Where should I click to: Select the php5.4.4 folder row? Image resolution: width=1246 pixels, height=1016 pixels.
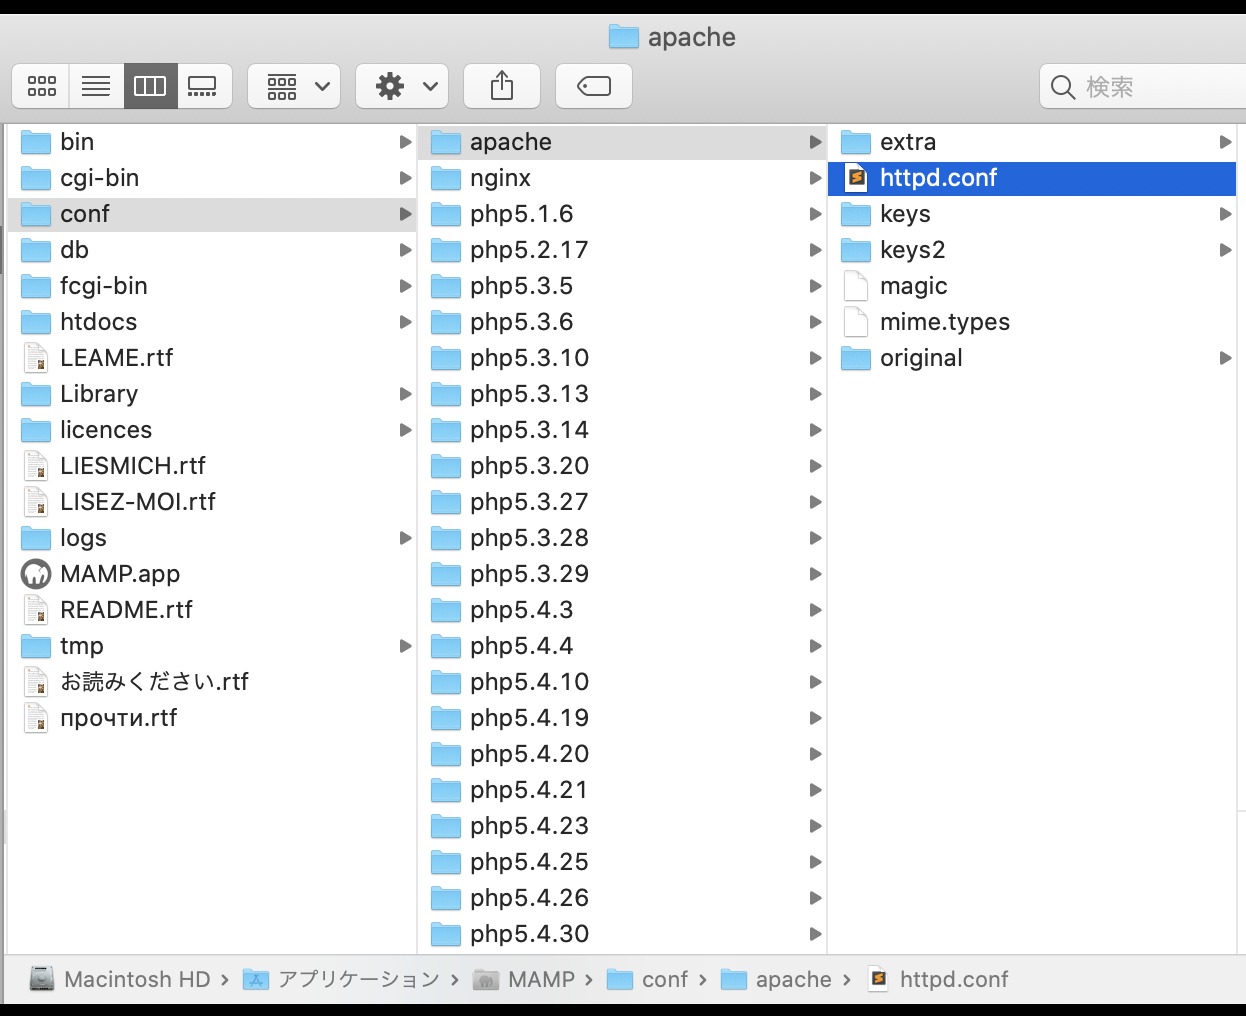622,646
